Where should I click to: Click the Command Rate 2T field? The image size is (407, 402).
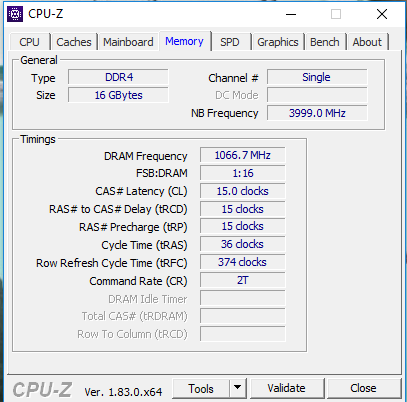coord(243,280)
